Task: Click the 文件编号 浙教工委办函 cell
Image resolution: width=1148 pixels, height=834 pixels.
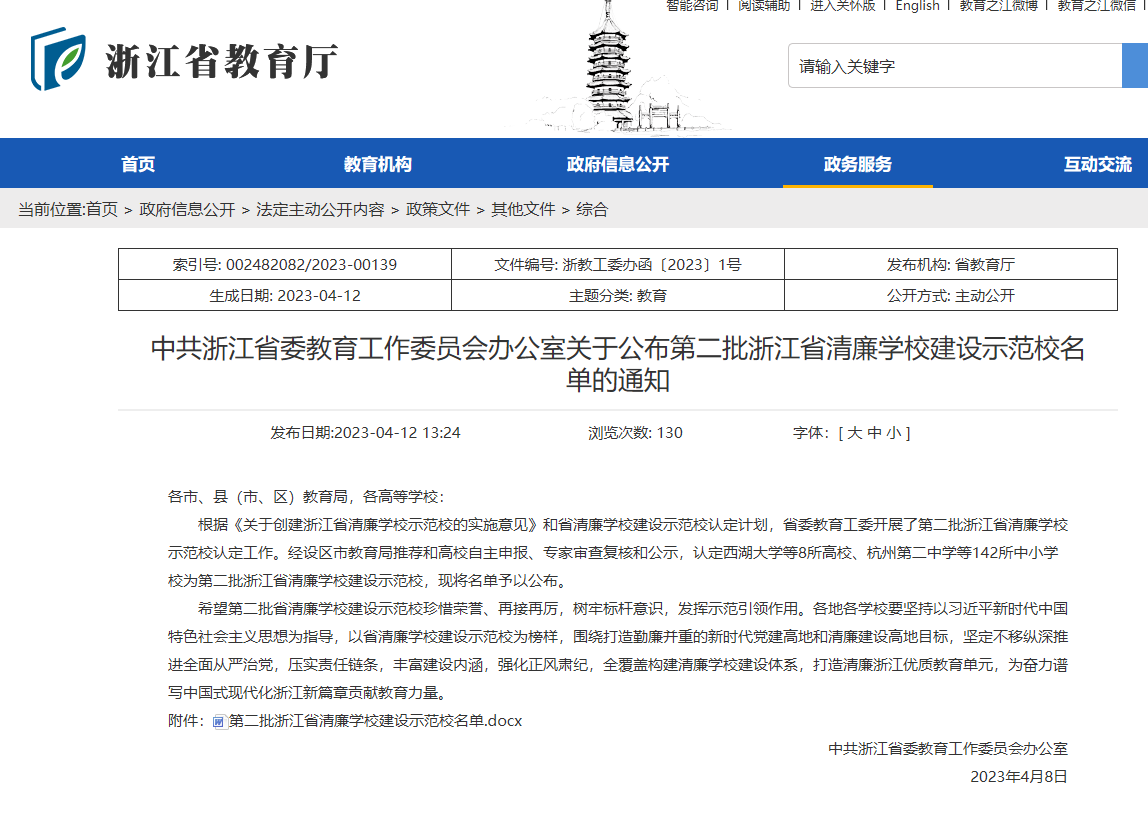Action: click(x=618, y=264)
